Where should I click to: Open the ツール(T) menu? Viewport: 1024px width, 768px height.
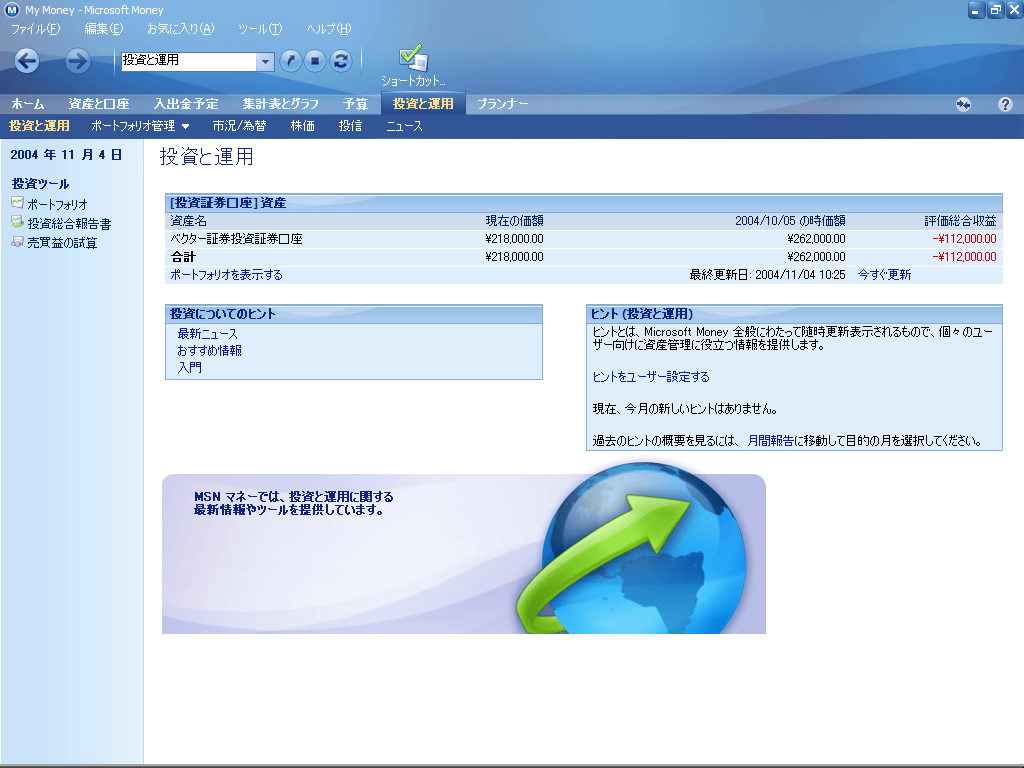click(x=260, y=29)
